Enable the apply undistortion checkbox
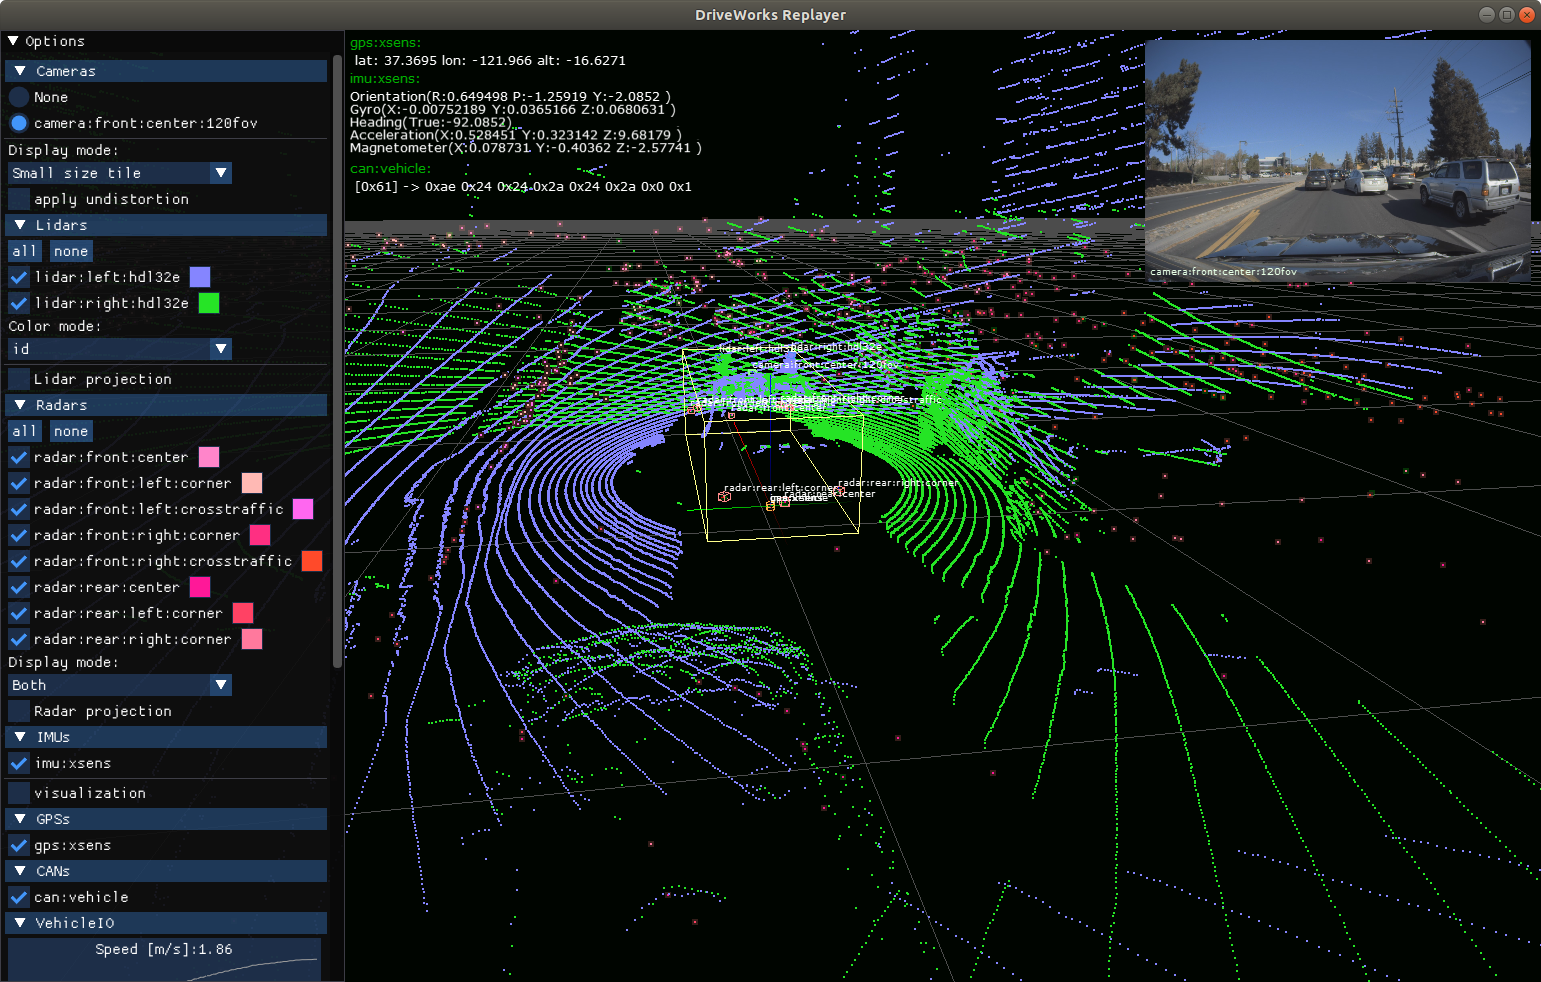Screen dimensions: 1541x982 click(19, 199)
